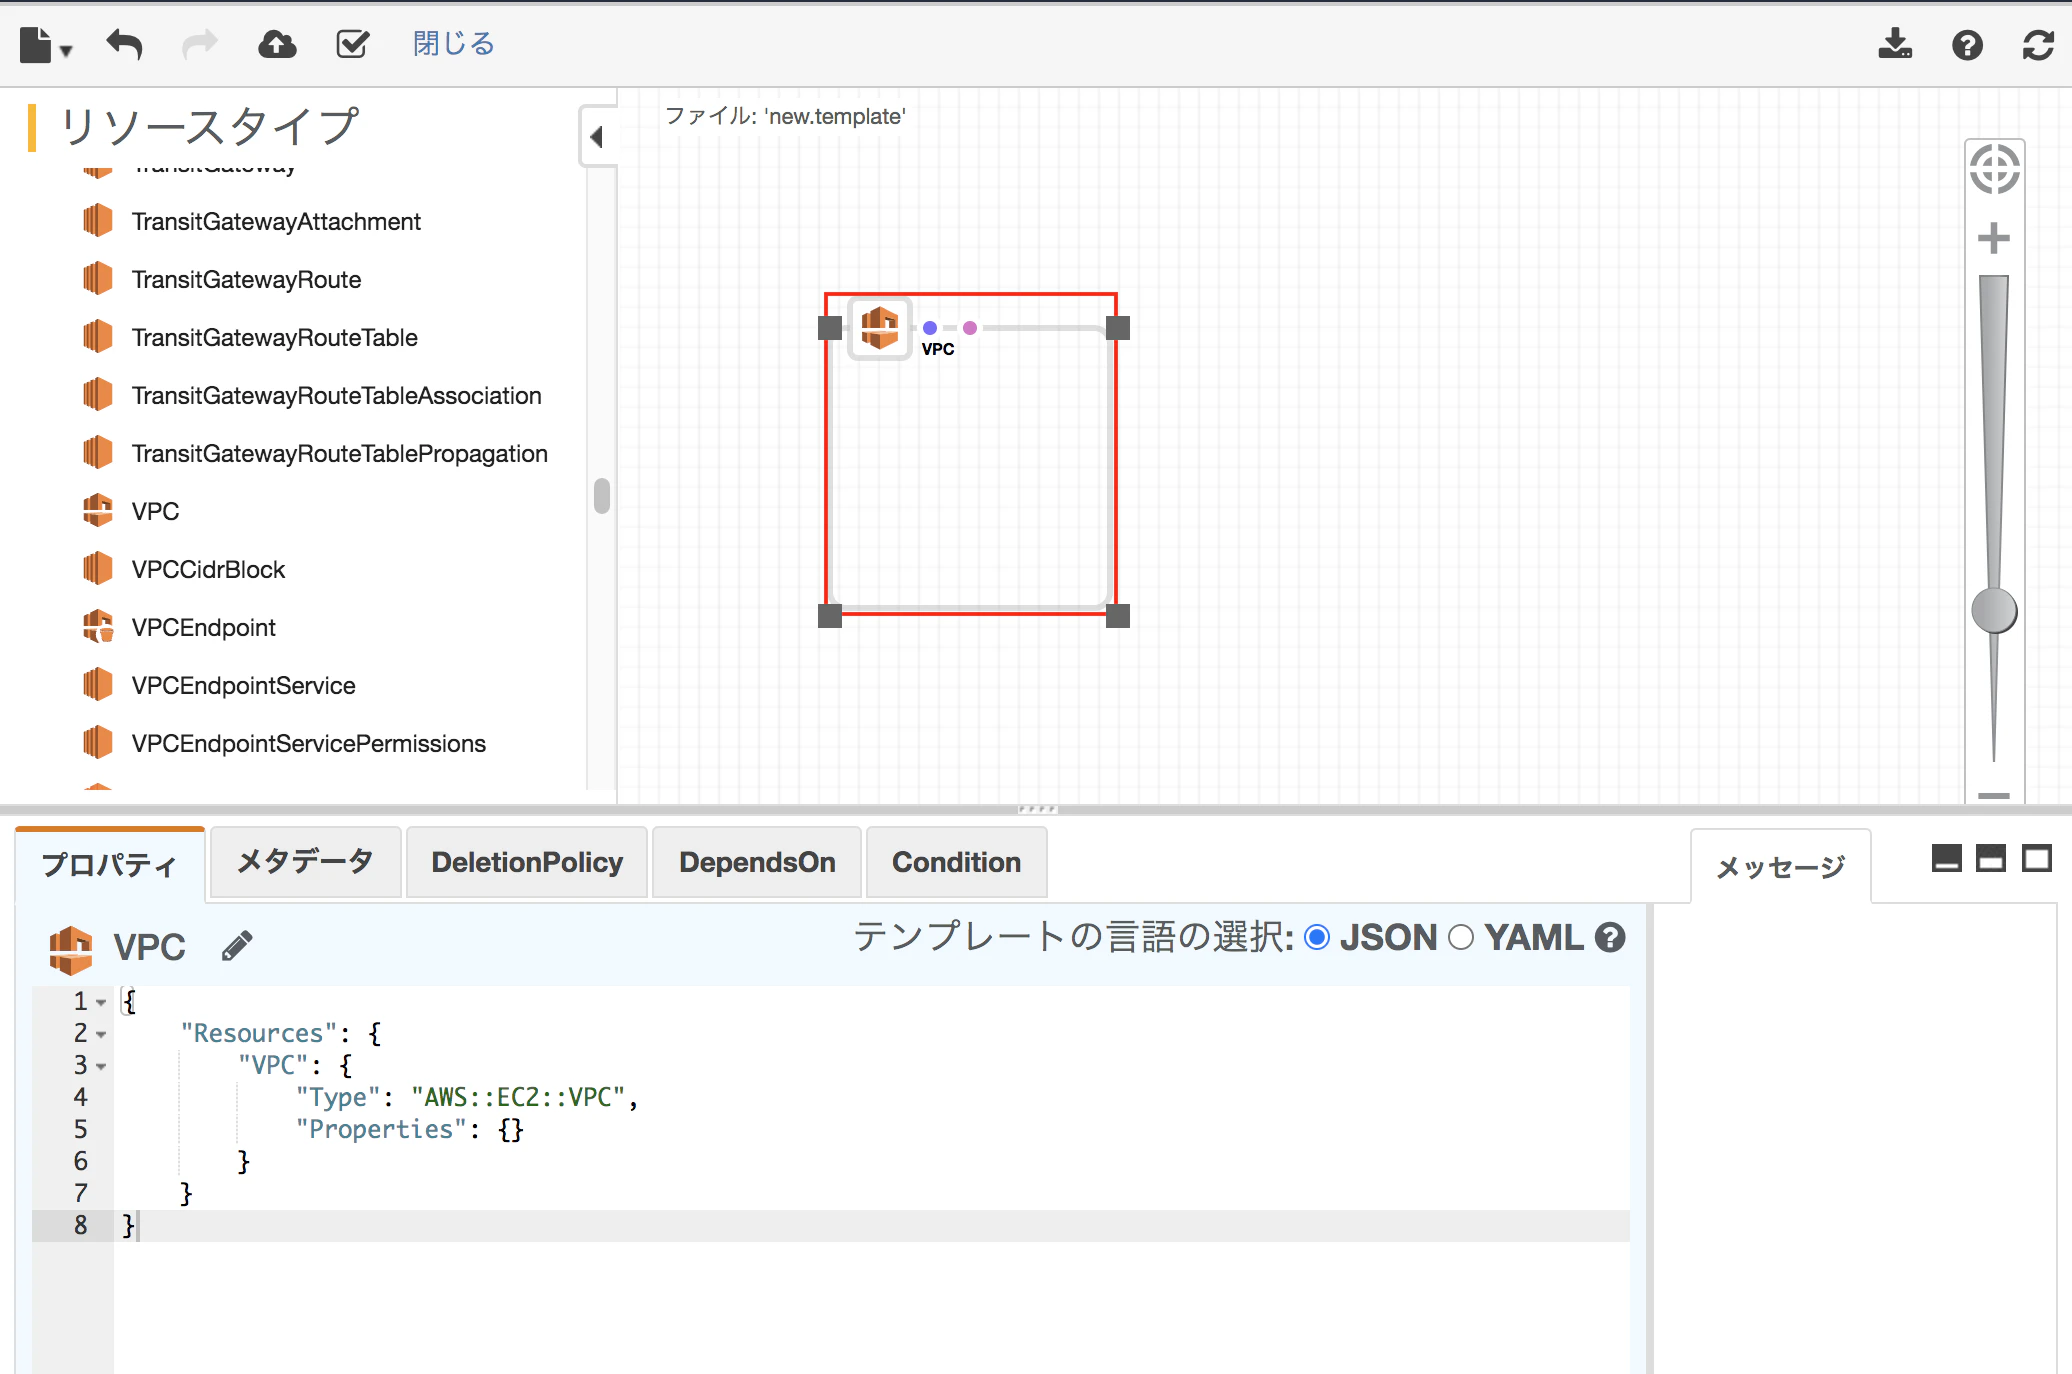Redo the last undone action
The width and height of the screenshot is (2072, 1374).
pos(199,45)
